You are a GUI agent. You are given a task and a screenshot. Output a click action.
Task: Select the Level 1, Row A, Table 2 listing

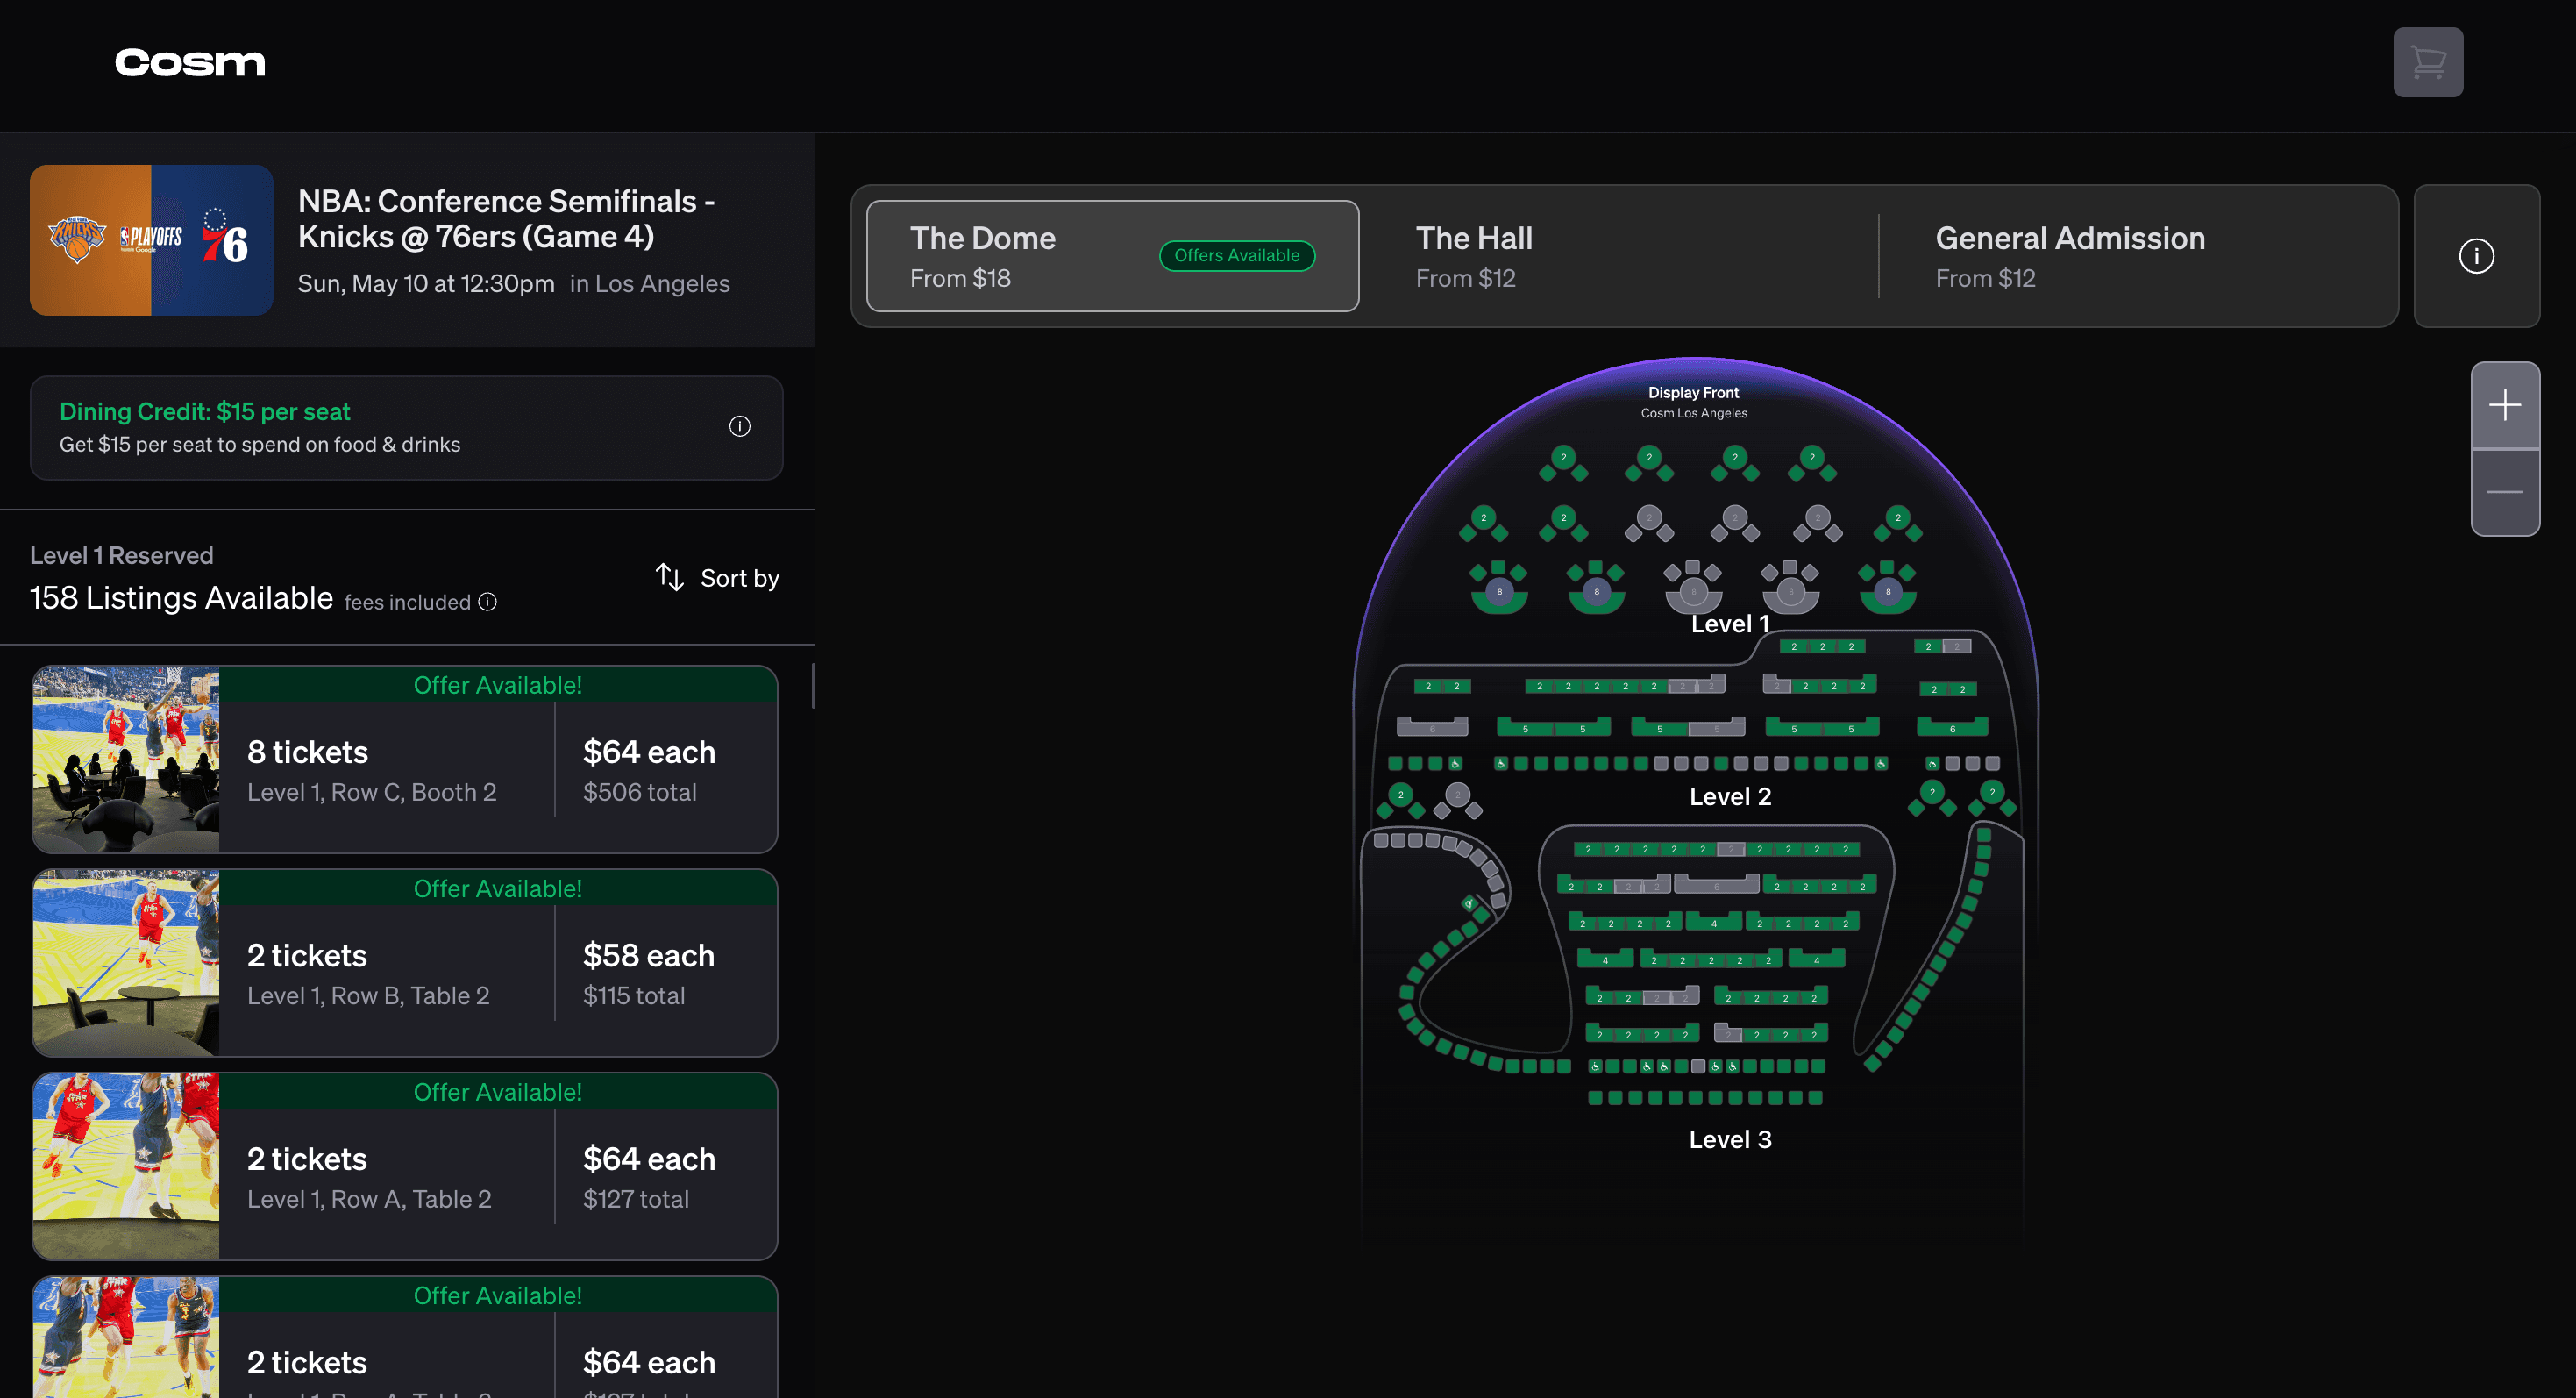(x=405, y=1166)
